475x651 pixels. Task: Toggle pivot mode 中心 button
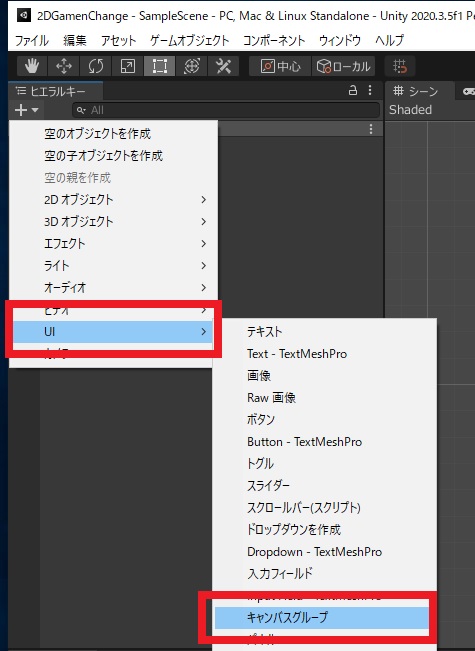(280, 66)
